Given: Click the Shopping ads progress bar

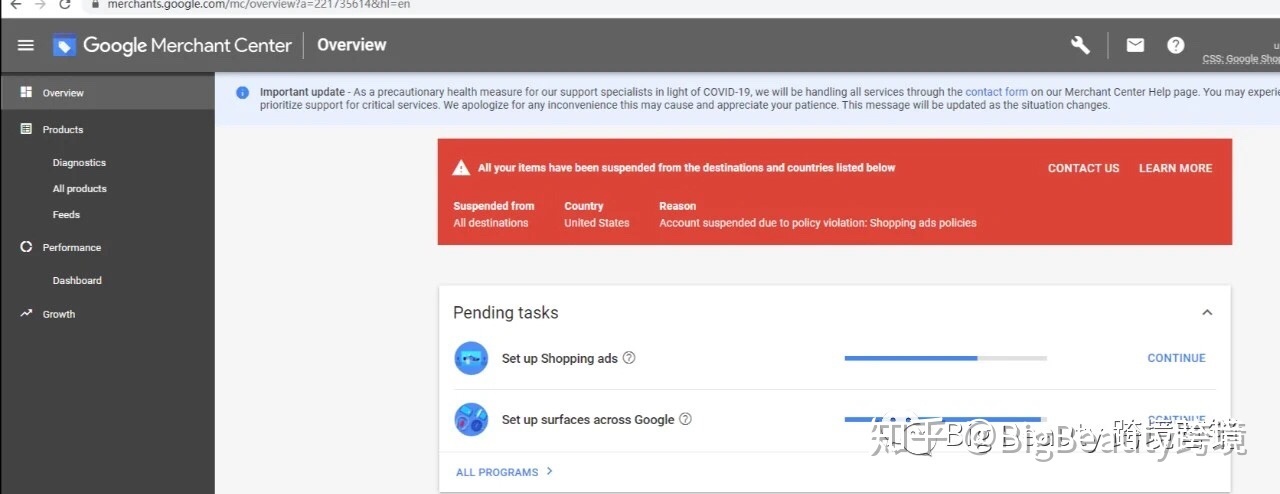Looking at the screenshot, I should point(945,357).
